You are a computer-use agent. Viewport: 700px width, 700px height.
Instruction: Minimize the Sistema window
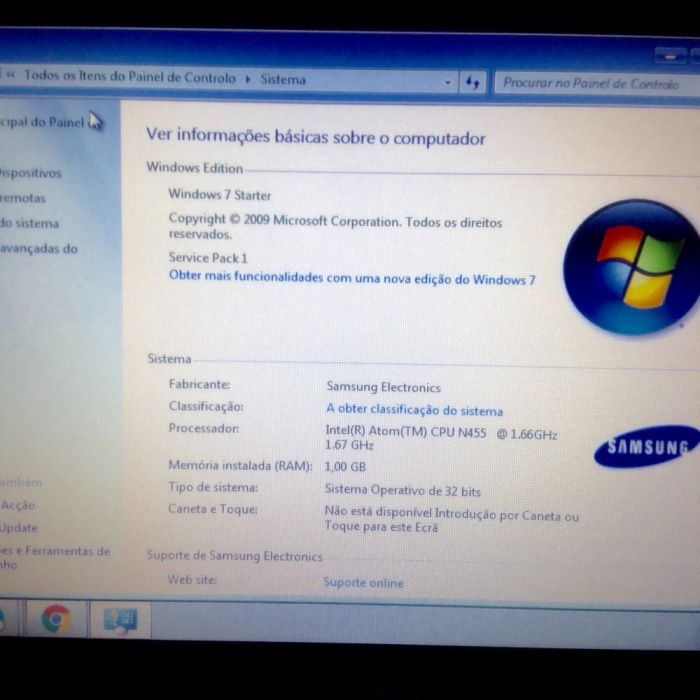point(670,56)
